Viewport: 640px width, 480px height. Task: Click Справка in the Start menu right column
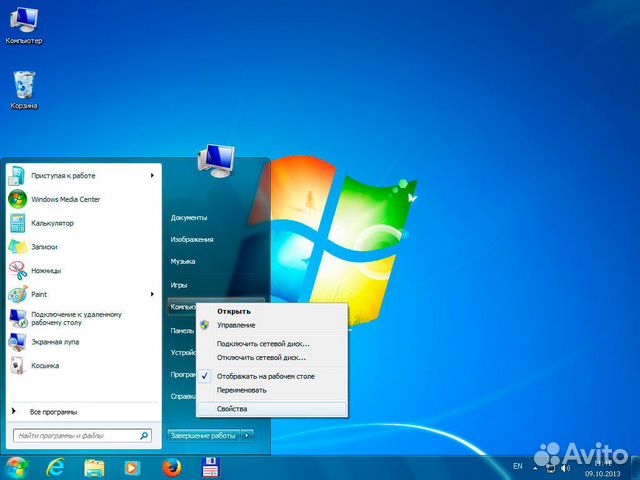tap(183, 396)
